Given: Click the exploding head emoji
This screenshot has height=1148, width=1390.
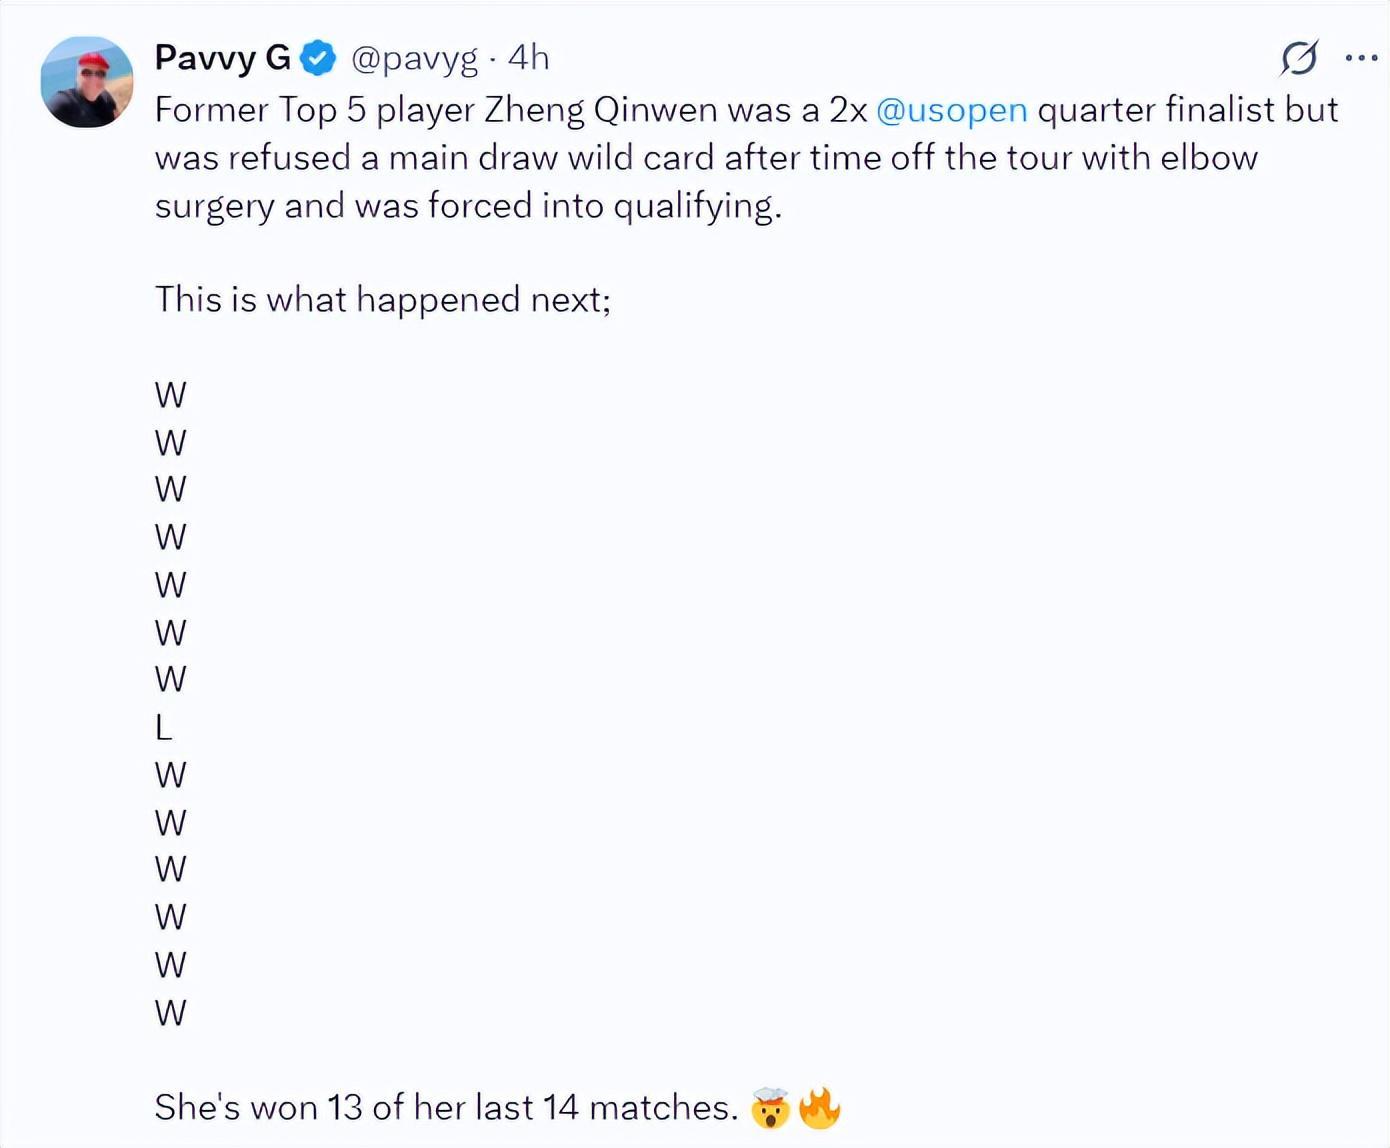Looking at the screenshot, I should pyautogui.click(x=770, y=1108).
